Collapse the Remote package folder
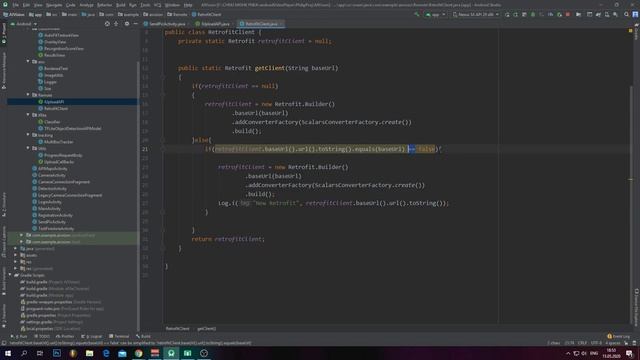This screenshot has height=360, width=640. [28, 95]
